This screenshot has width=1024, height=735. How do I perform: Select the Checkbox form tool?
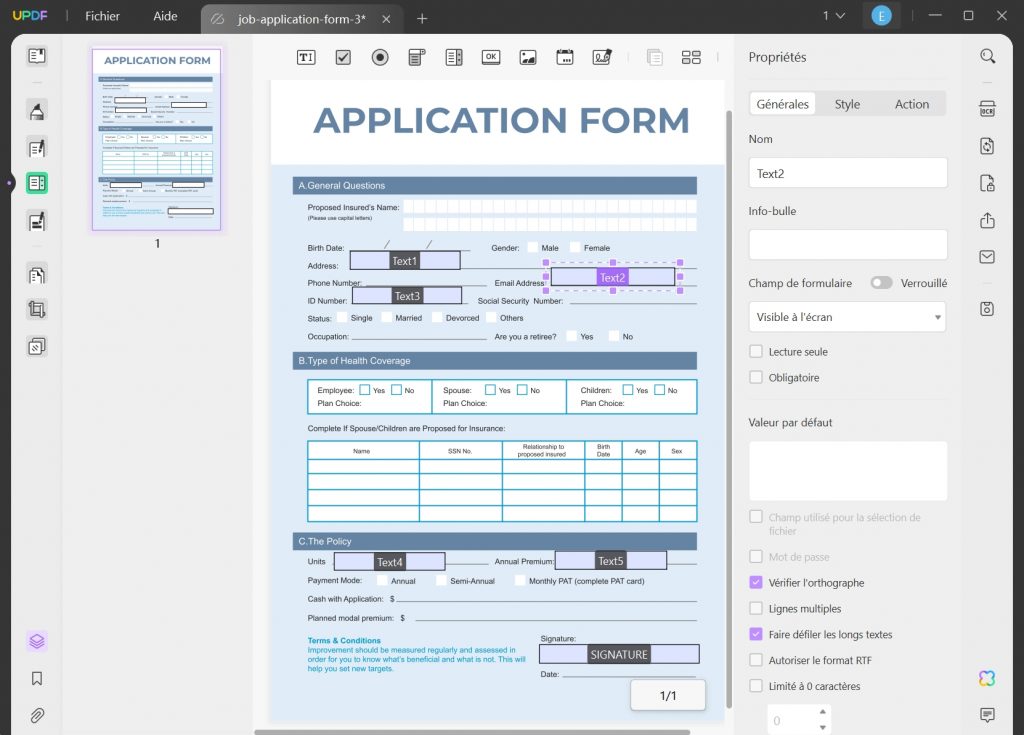click(x=343, y=57)
